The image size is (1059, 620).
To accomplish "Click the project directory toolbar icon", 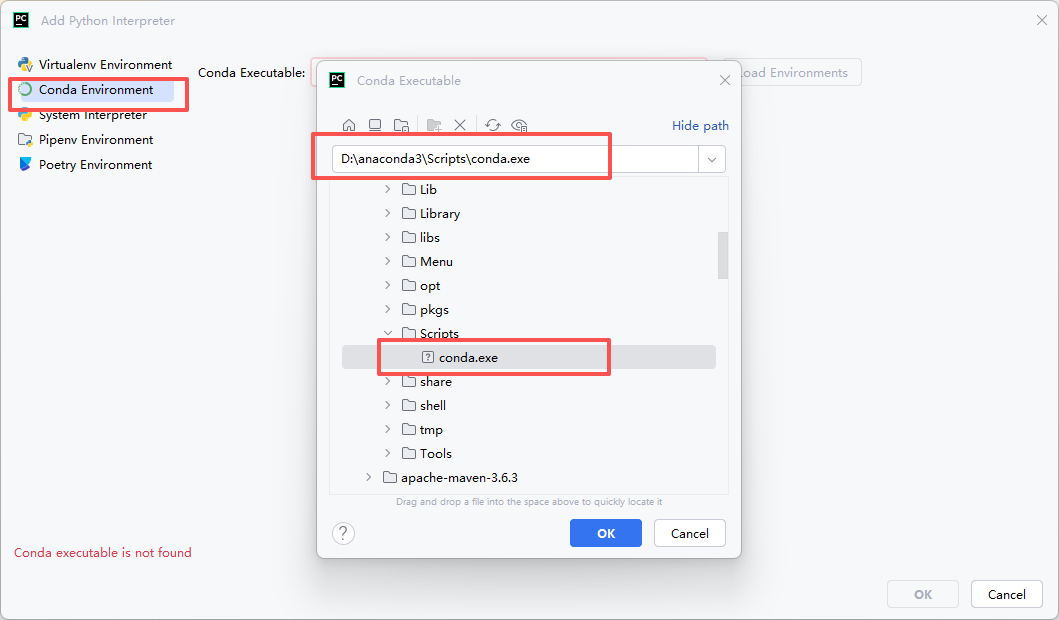I will pos(401,125).
